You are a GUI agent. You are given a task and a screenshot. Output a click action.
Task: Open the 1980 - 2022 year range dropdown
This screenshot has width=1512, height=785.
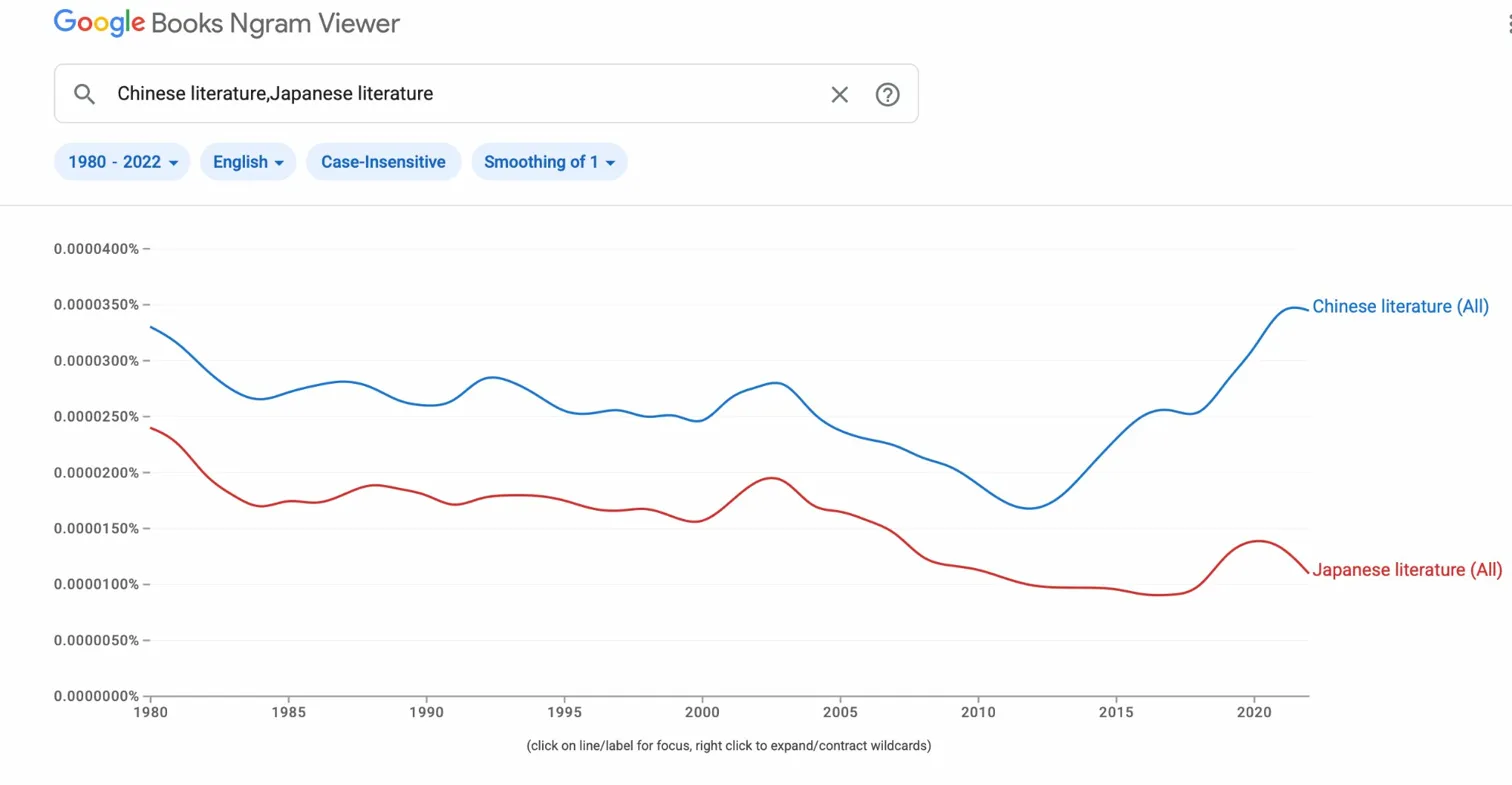pos(121,161)
